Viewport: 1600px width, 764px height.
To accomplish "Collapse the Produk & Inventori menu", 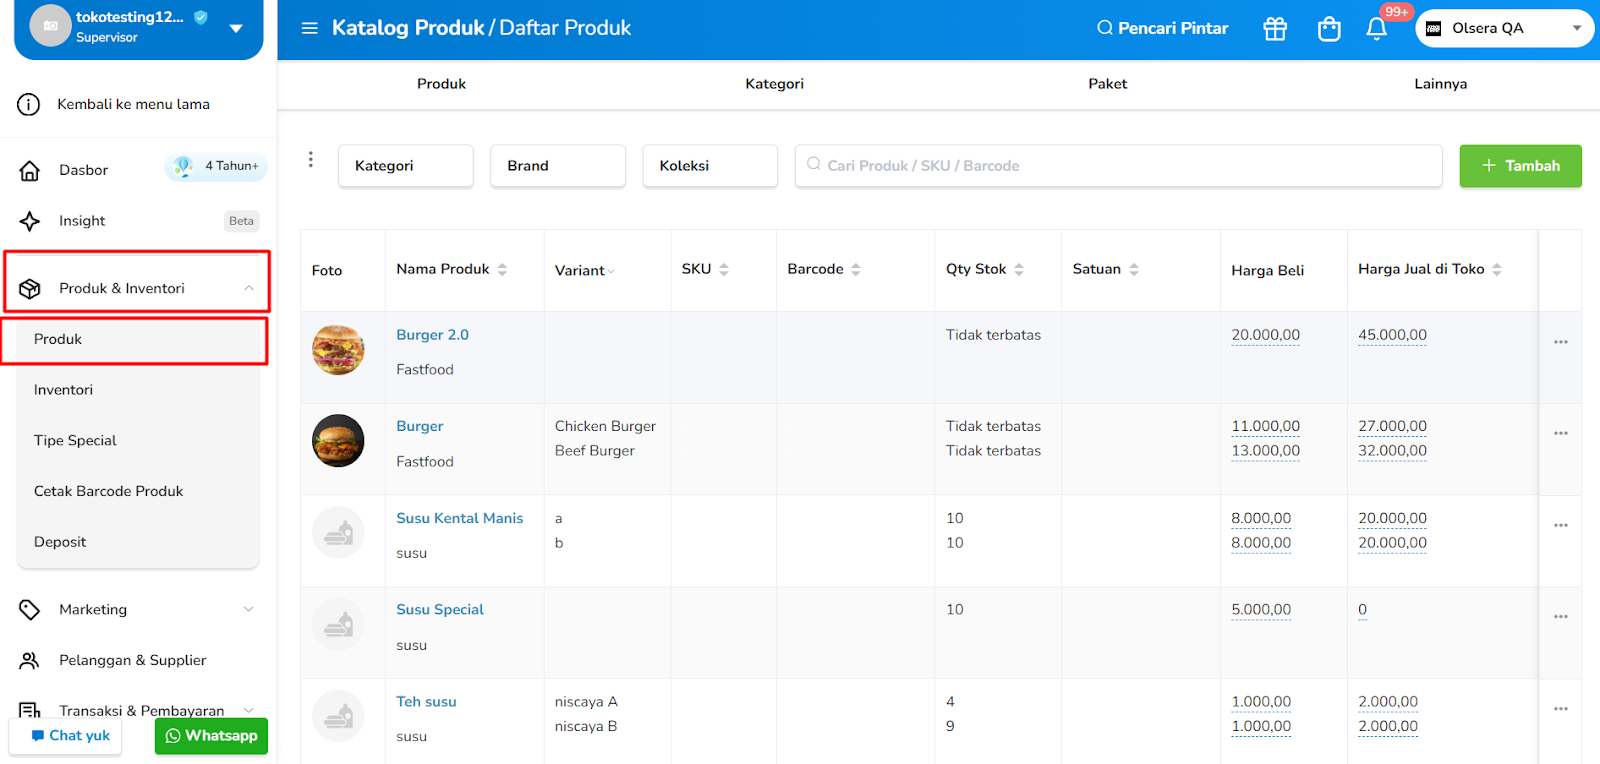I will pos(248,288).
